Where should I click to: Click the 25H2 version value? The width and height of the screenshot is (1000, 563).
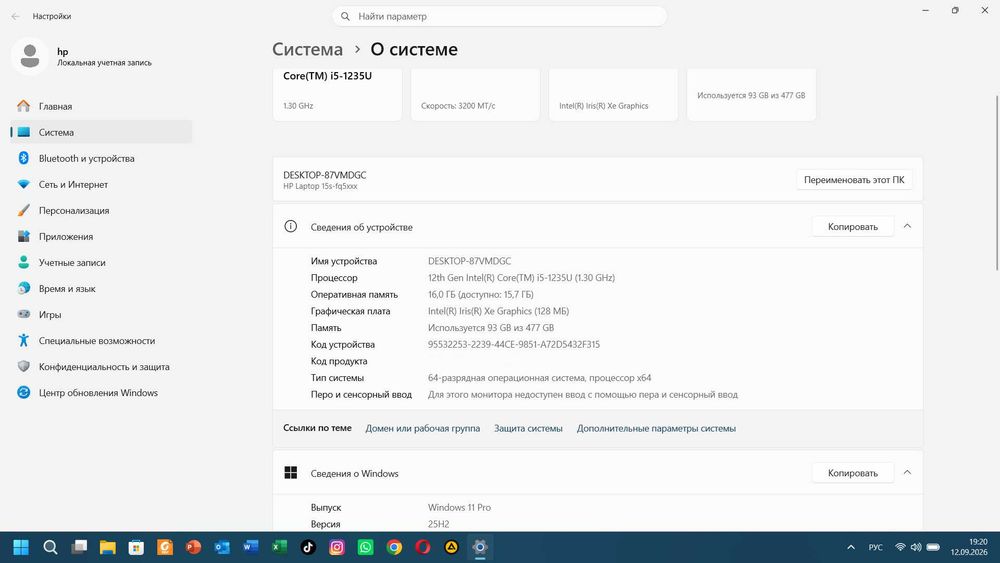pos(439,524)
